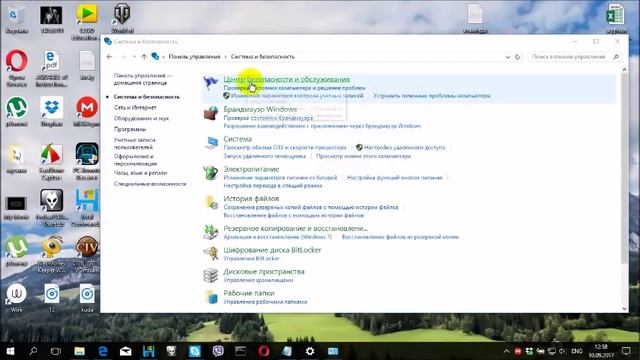The height and width of the screenshot is (360, 640).
Task: Open Шифрование диска BitLocker link
Action: click(x=272, y=250)
